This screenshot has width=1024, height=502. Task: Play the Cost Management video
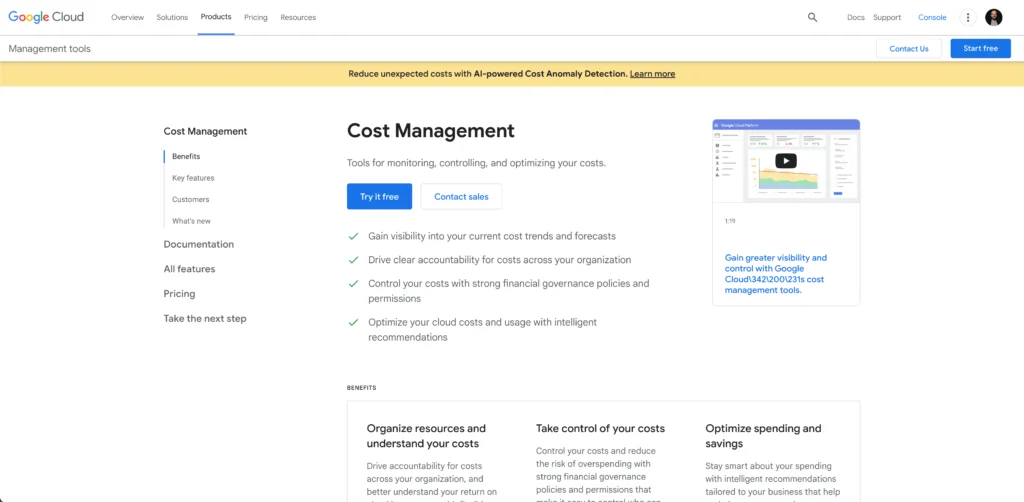pyautogui.click(x=786, y=161)
